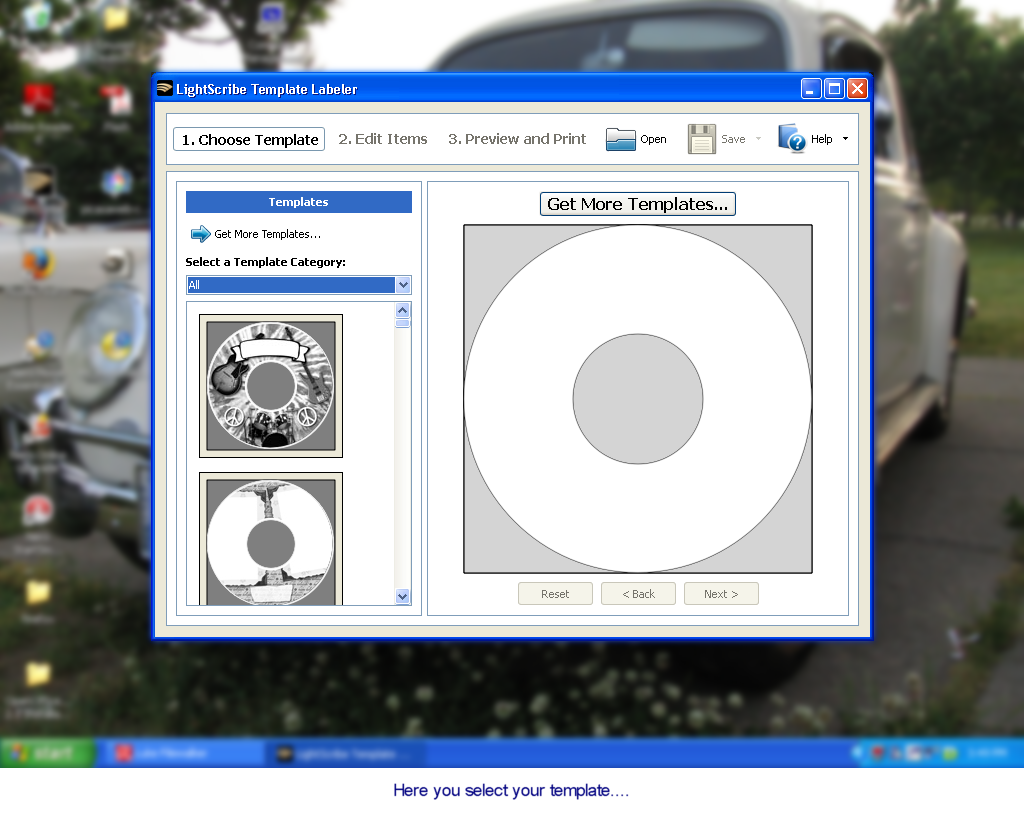This screenshot has width=1024, height=816.
Task: Select the 1. Choose Template step
Action: 249,140
